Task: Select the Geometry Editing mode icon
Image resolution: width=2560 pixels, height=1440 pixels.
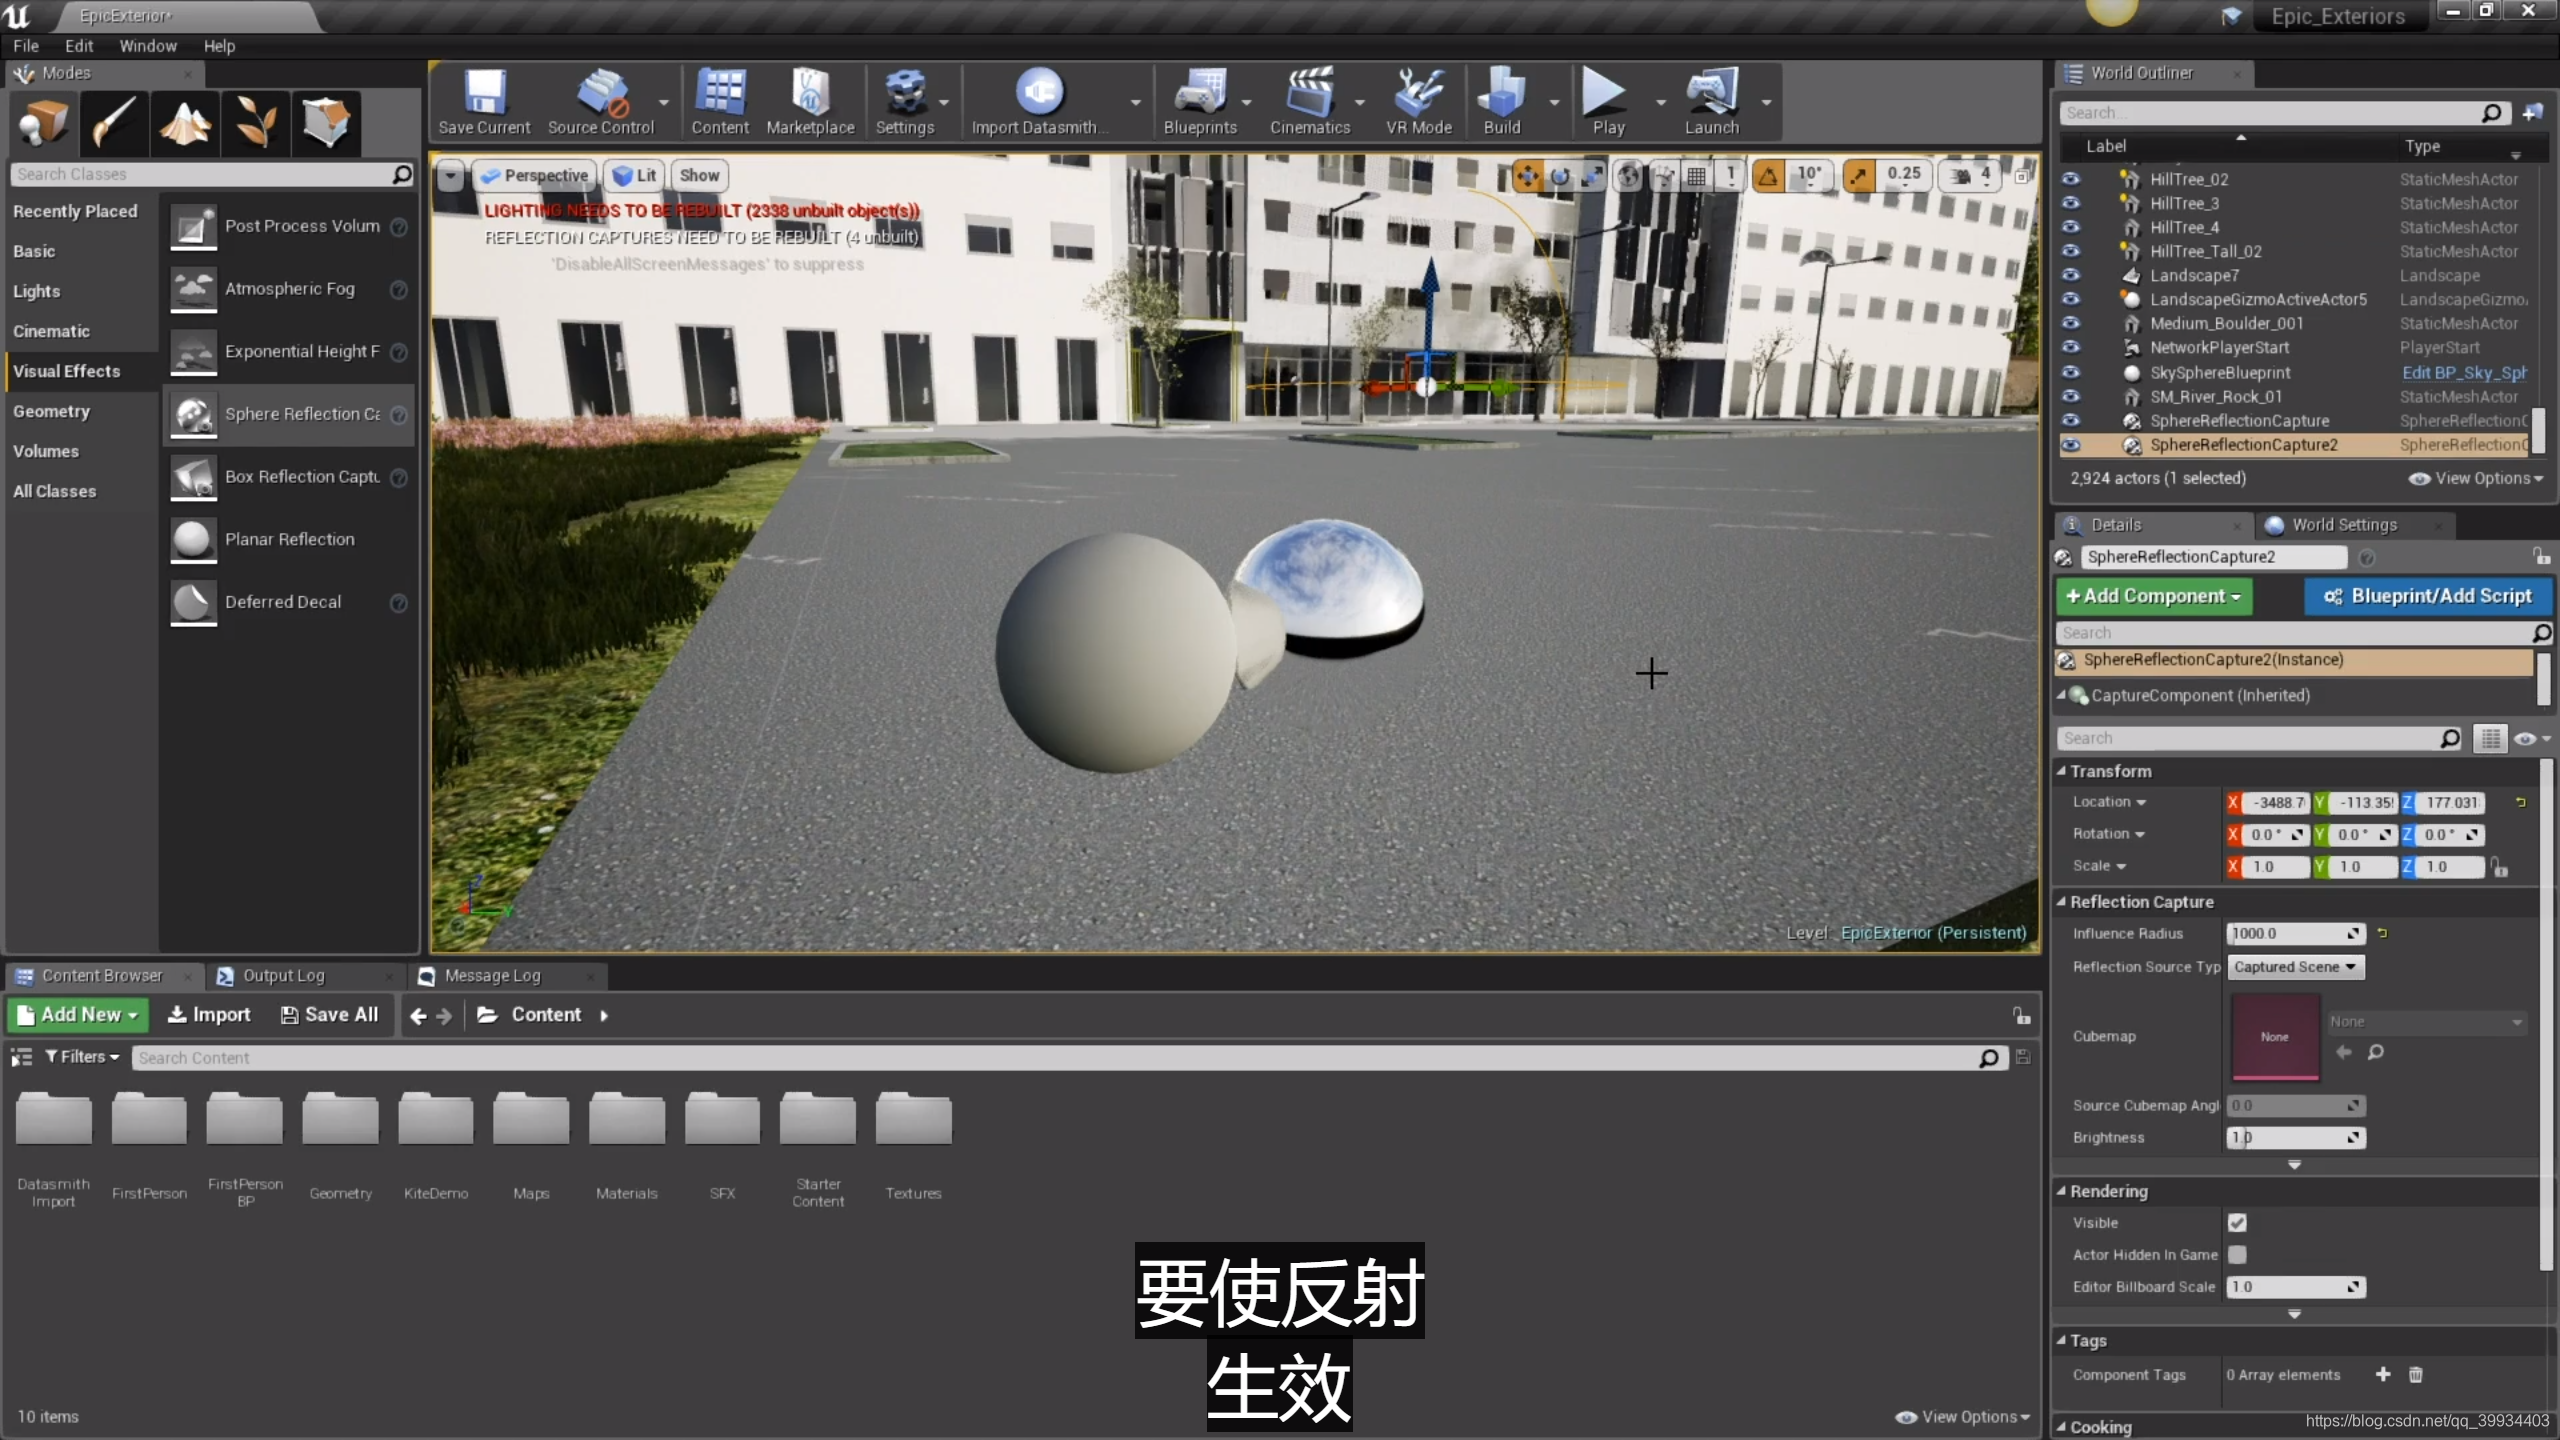Action: point(326,124)
